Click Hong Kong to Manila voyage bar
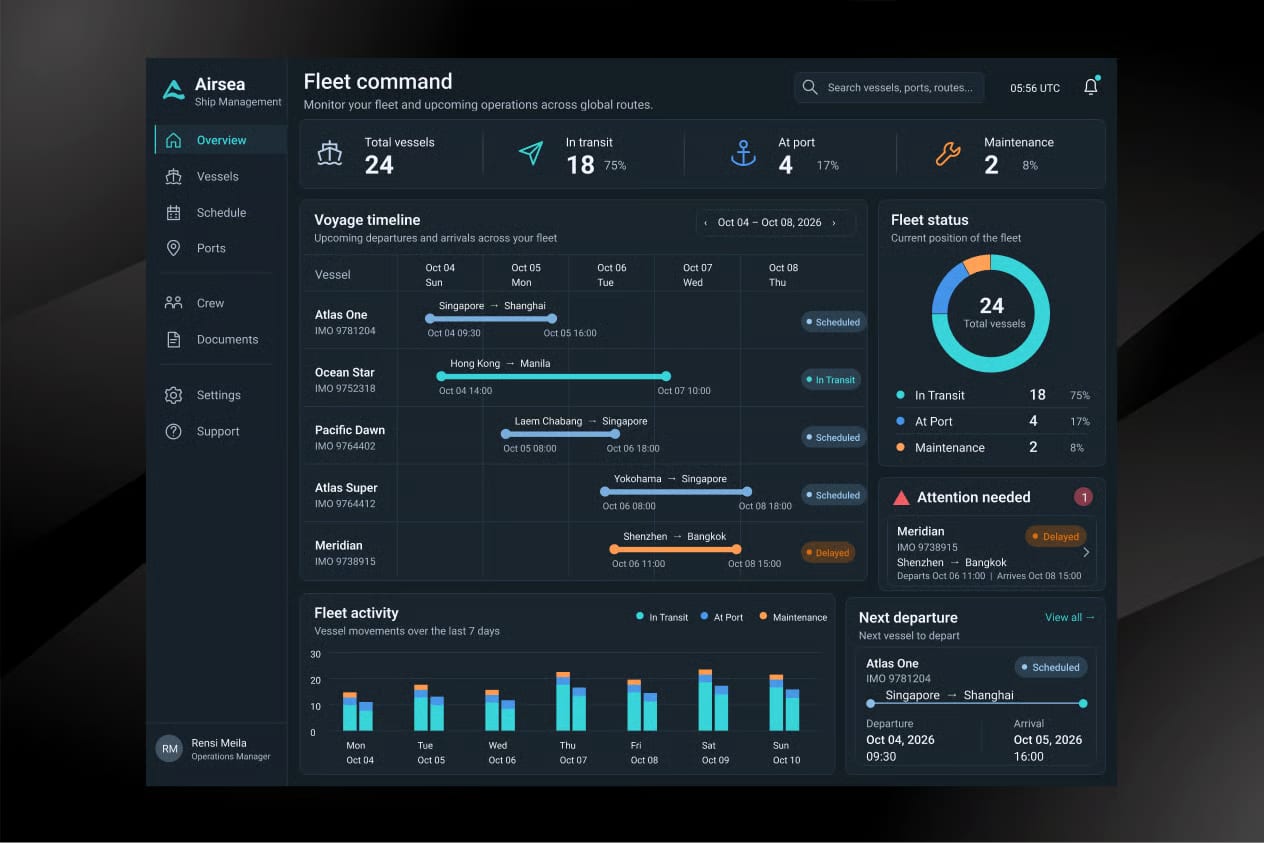The image size is (1264, 843). [552, 377]
